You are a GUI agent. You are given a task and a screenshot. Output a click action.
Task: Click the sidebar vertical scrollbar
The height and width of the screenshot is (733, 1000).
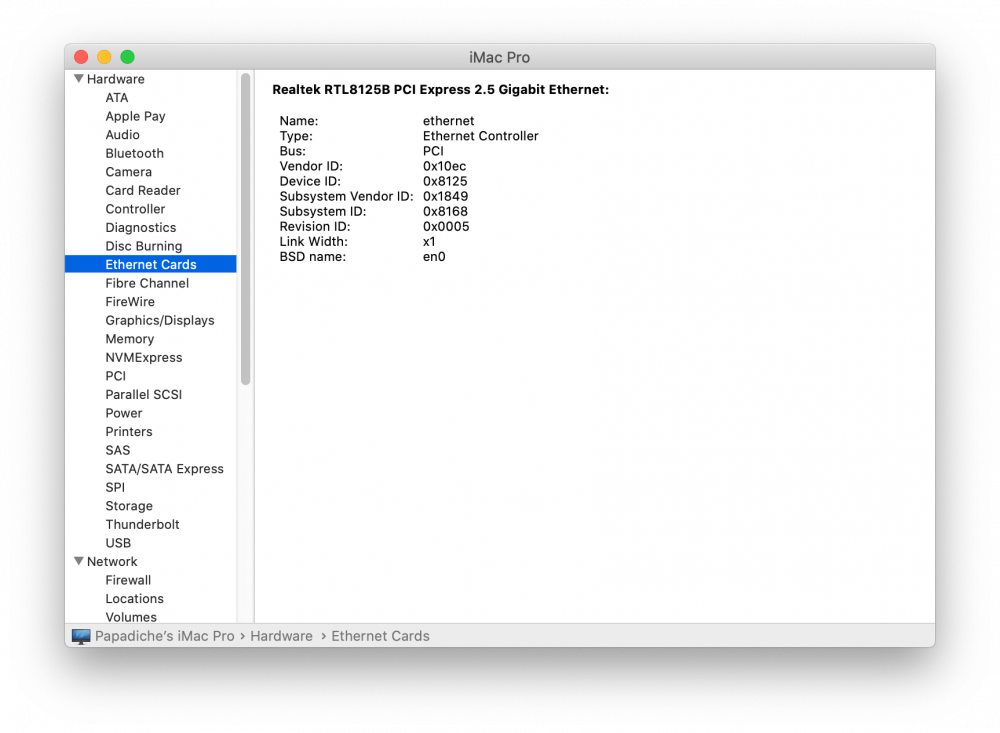coord(246,230)
